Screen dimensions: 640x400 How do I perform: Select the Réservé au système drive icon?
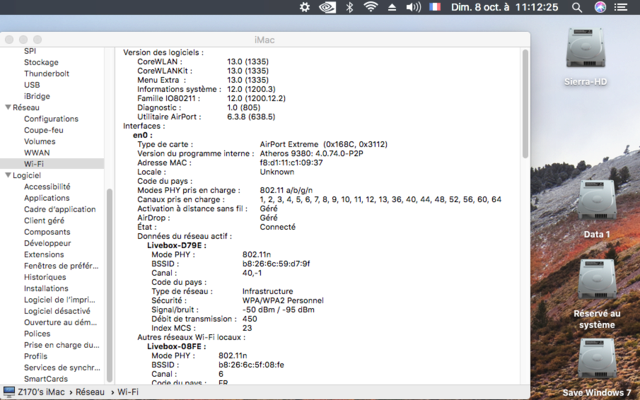tap(597, 279)
